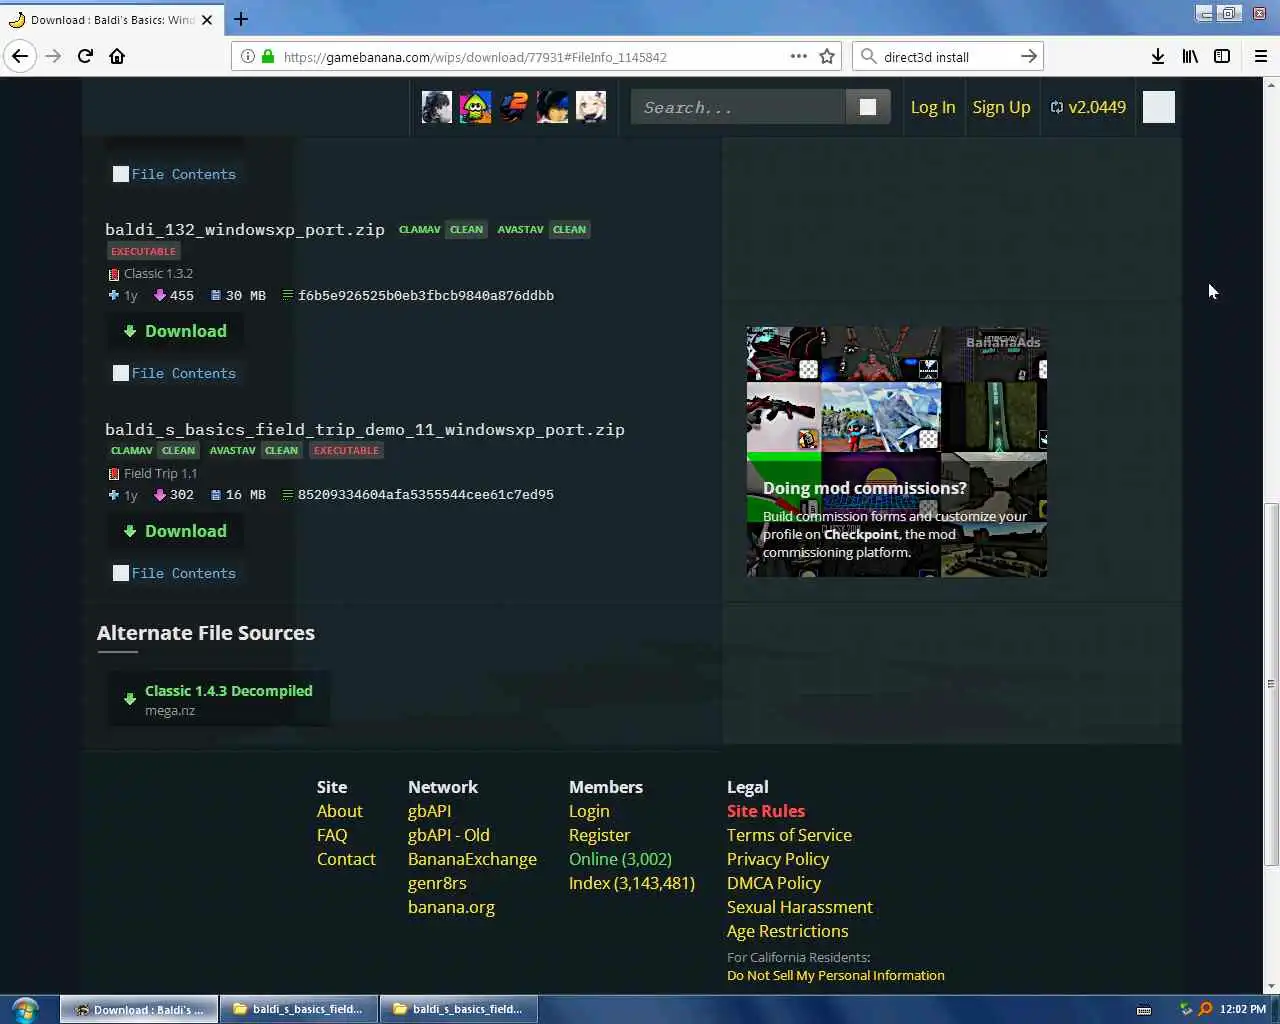This screenshot has height=1024, width=1280.
Task: Open the About link in footer
Action: pos(339,811)
